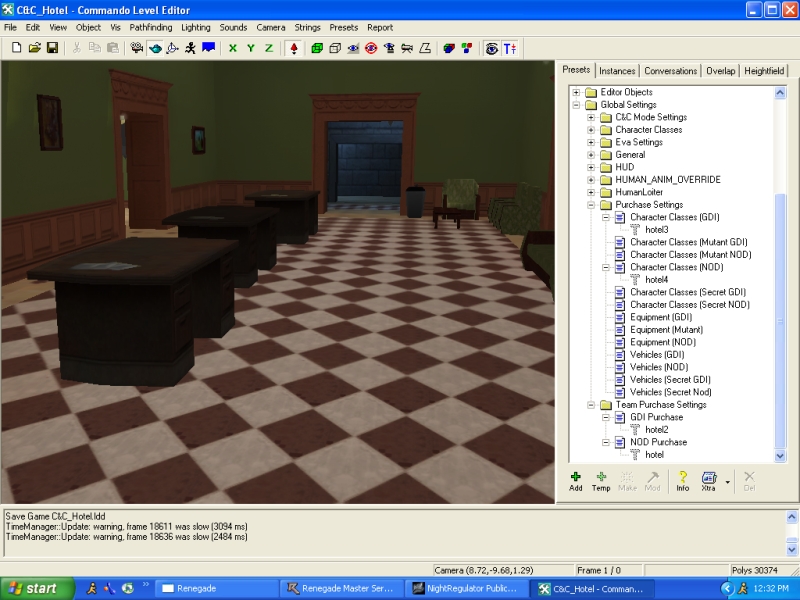This screenshot has height=600, width=800.
Task: Expand the Editor Objects folder
Action: 577,92
